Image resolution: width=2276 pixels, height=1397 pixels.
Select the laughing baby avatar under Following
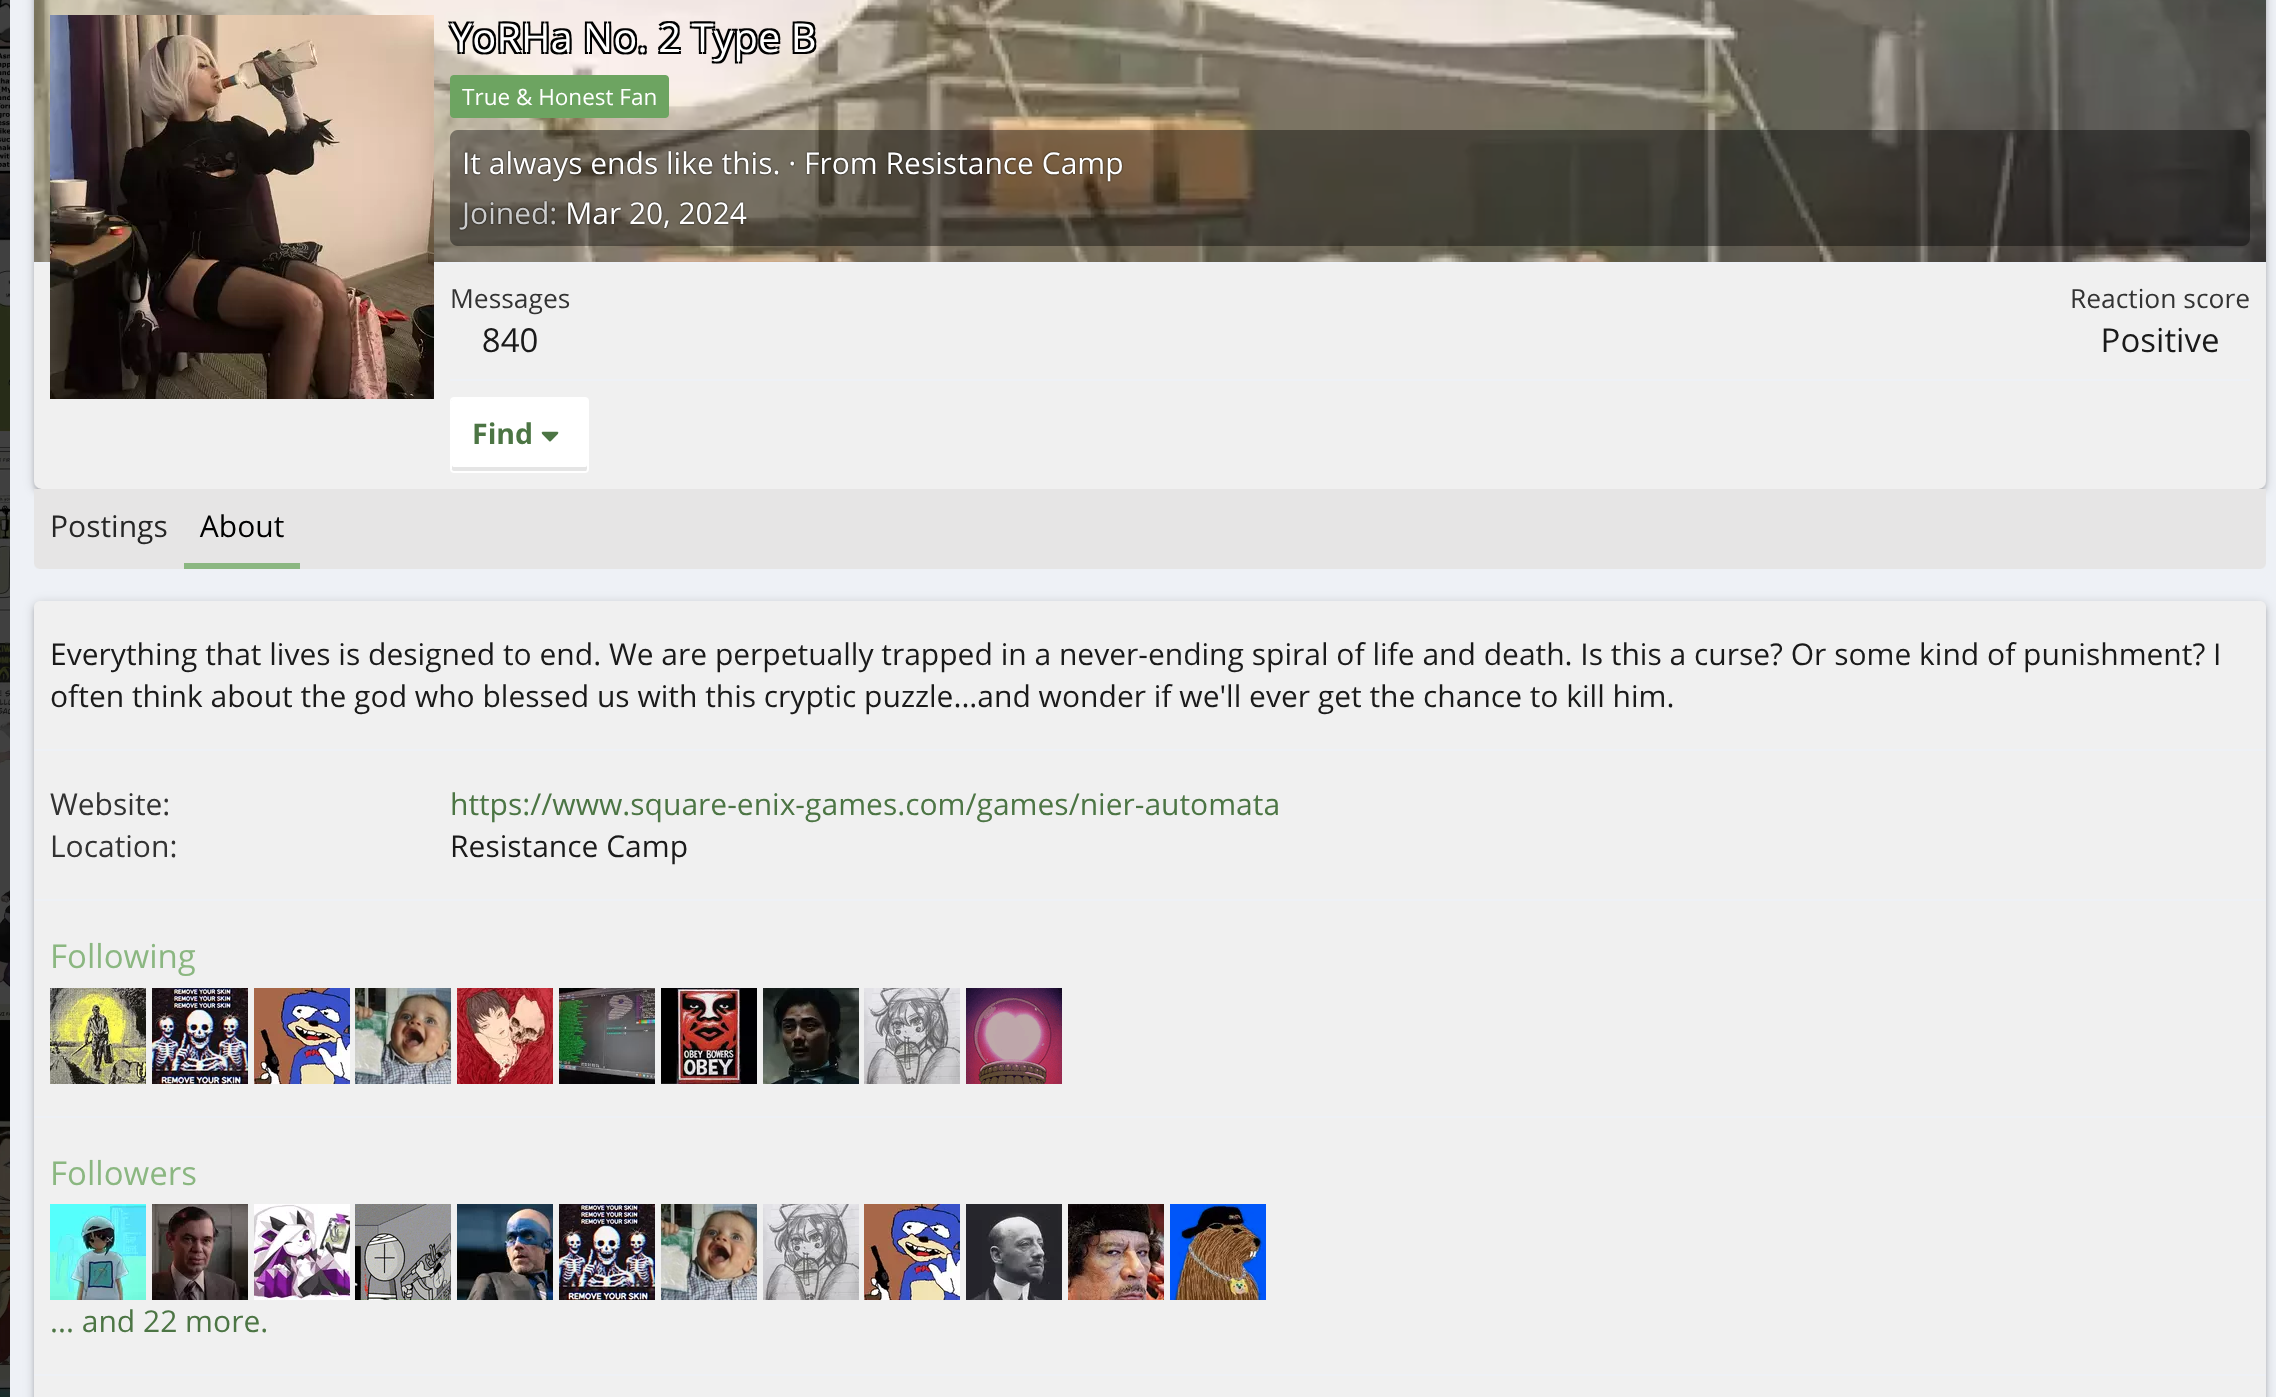(403, 1036)
